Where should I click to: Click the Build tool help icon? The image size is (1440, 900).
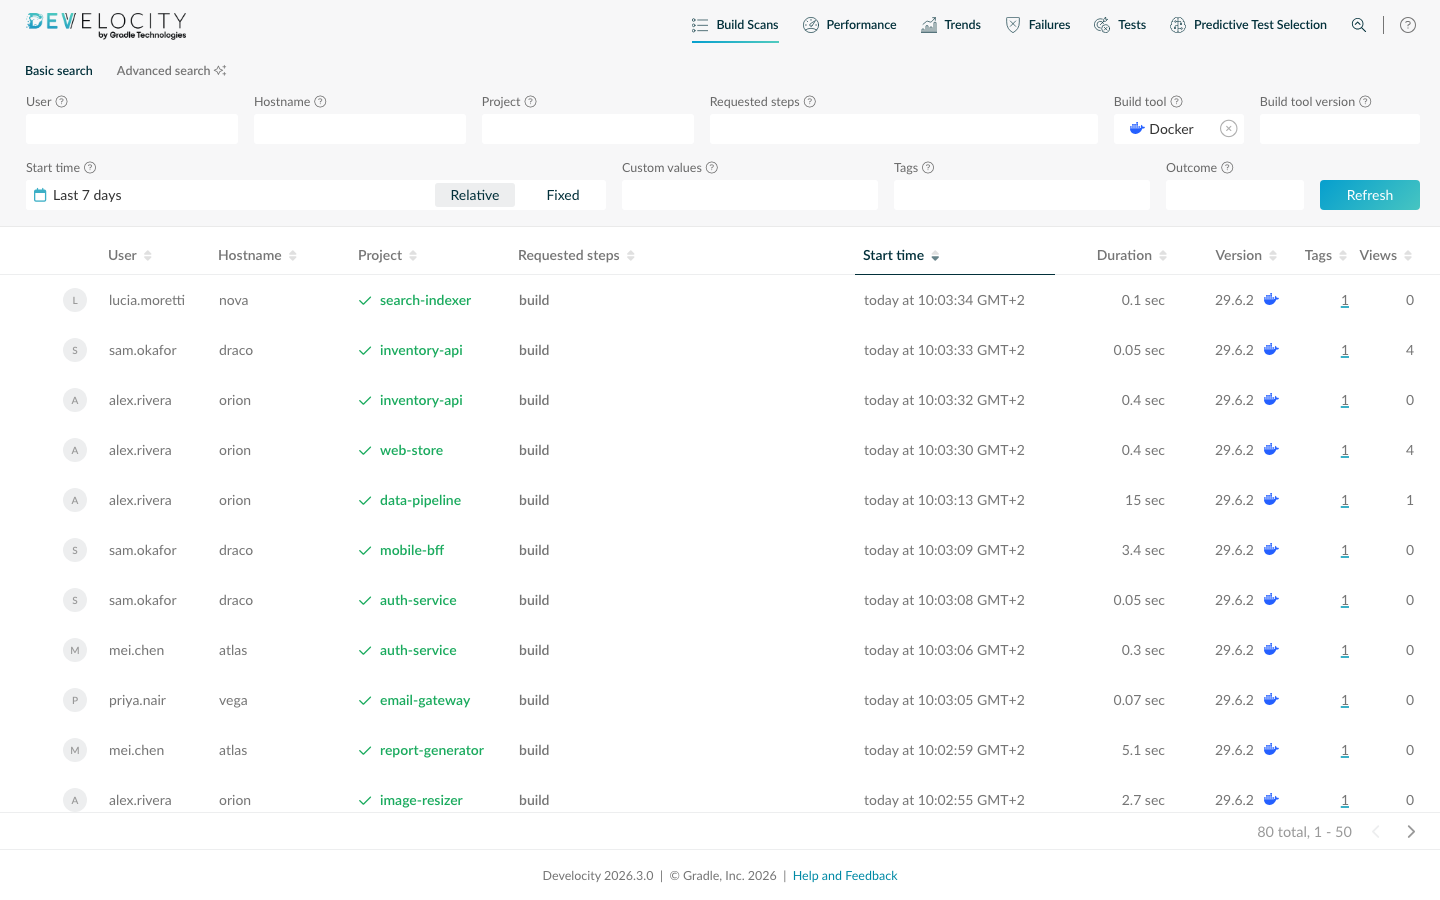pos(1177,102)
